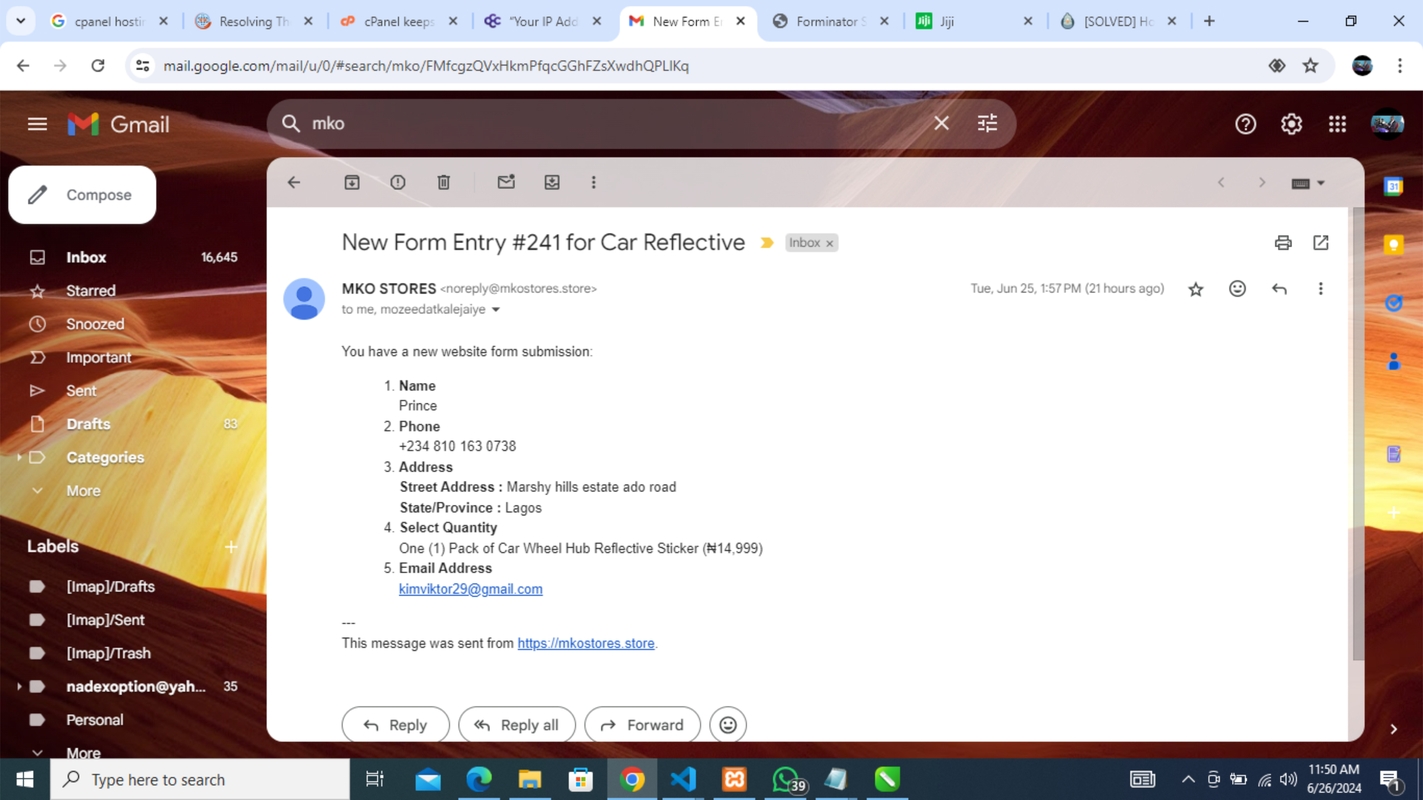Switch to the Forminator browser tab

(x=830, y=21)
